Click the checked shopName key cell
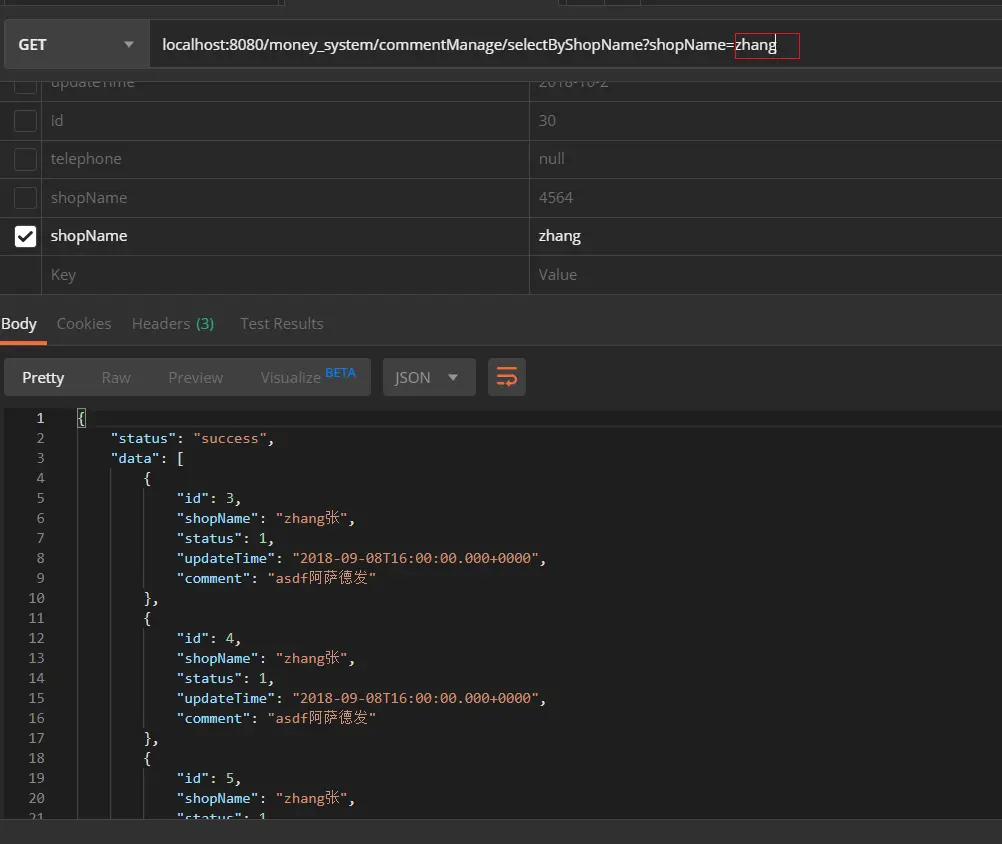The image size is (1002, 844). tap(285, 236)
